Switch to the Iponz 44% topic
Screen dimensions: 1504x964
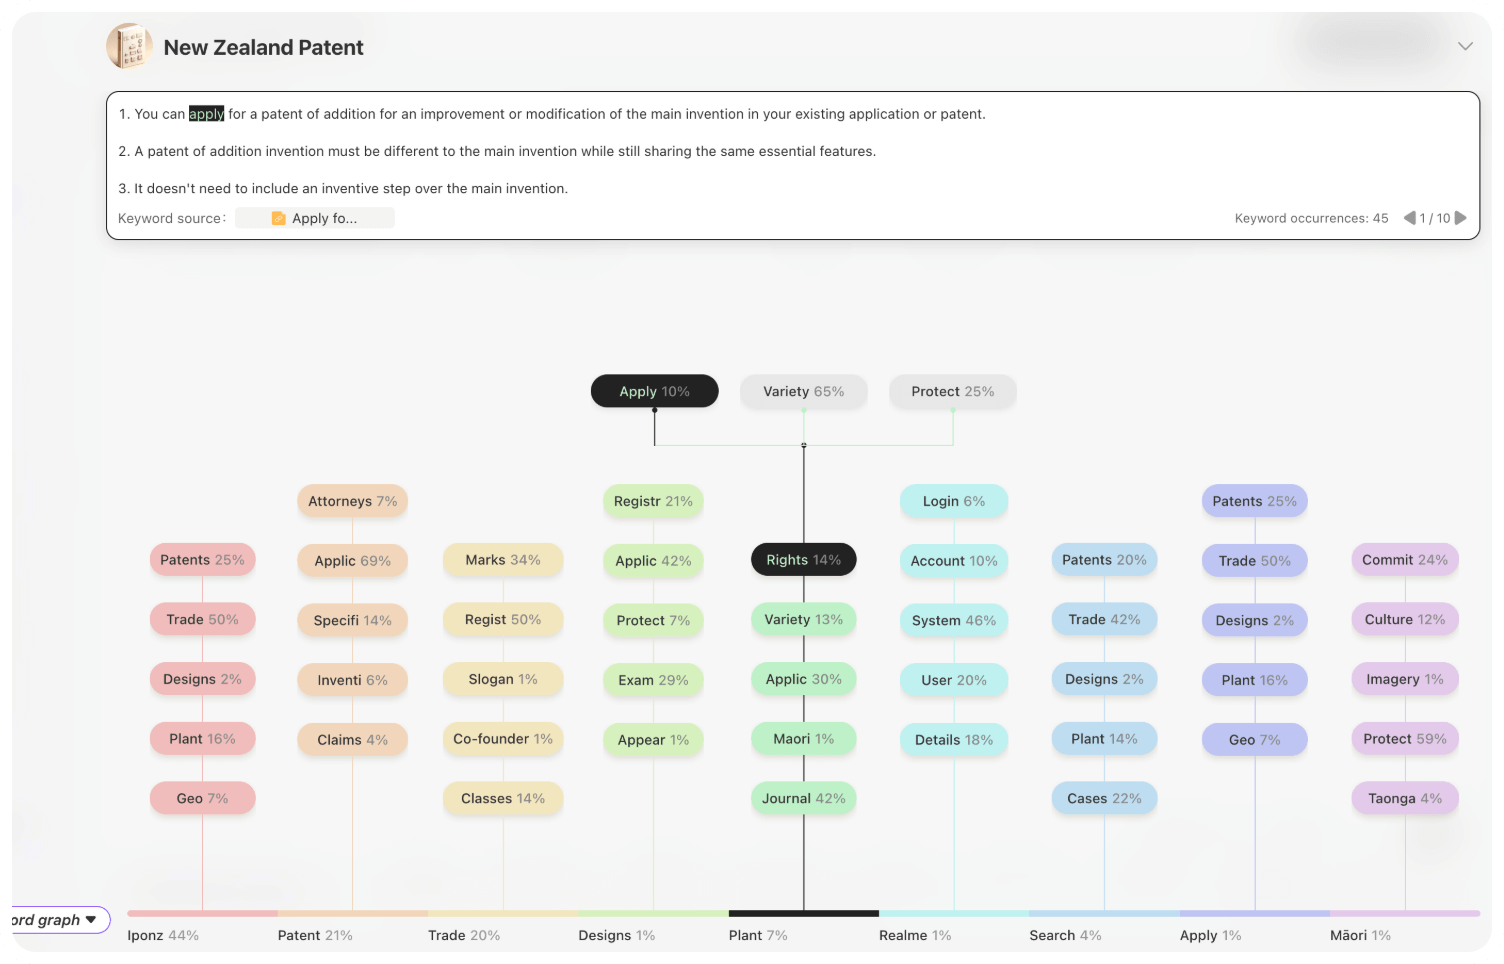click(x=163, y=935)
